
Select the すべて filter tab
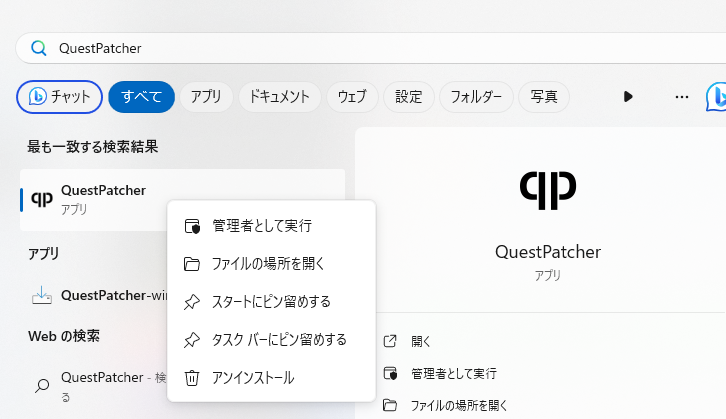[142, 97]
